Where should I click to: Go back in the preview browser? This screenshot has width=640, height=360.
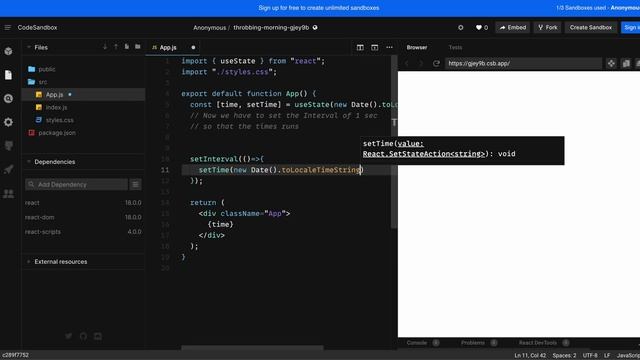point(407,63)
